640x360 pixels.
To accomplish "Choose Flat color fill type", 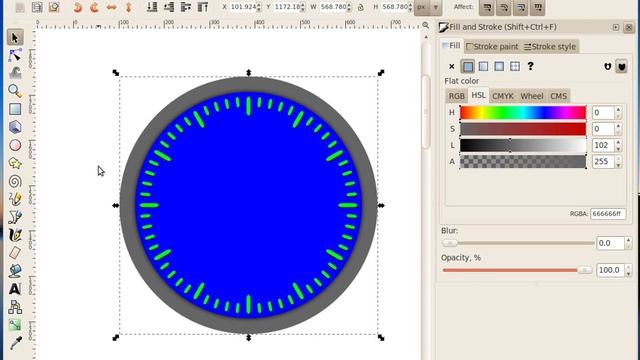I will coord(468,66).
